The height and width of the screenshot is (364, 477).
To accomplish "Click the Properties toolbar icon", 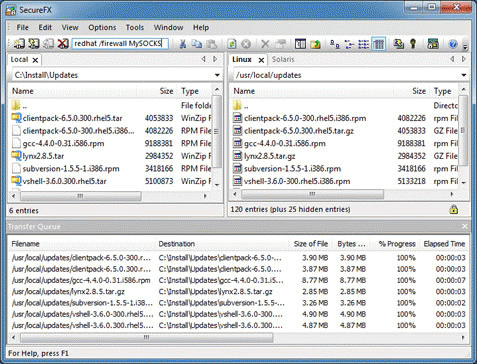I will tap(281, 44).
